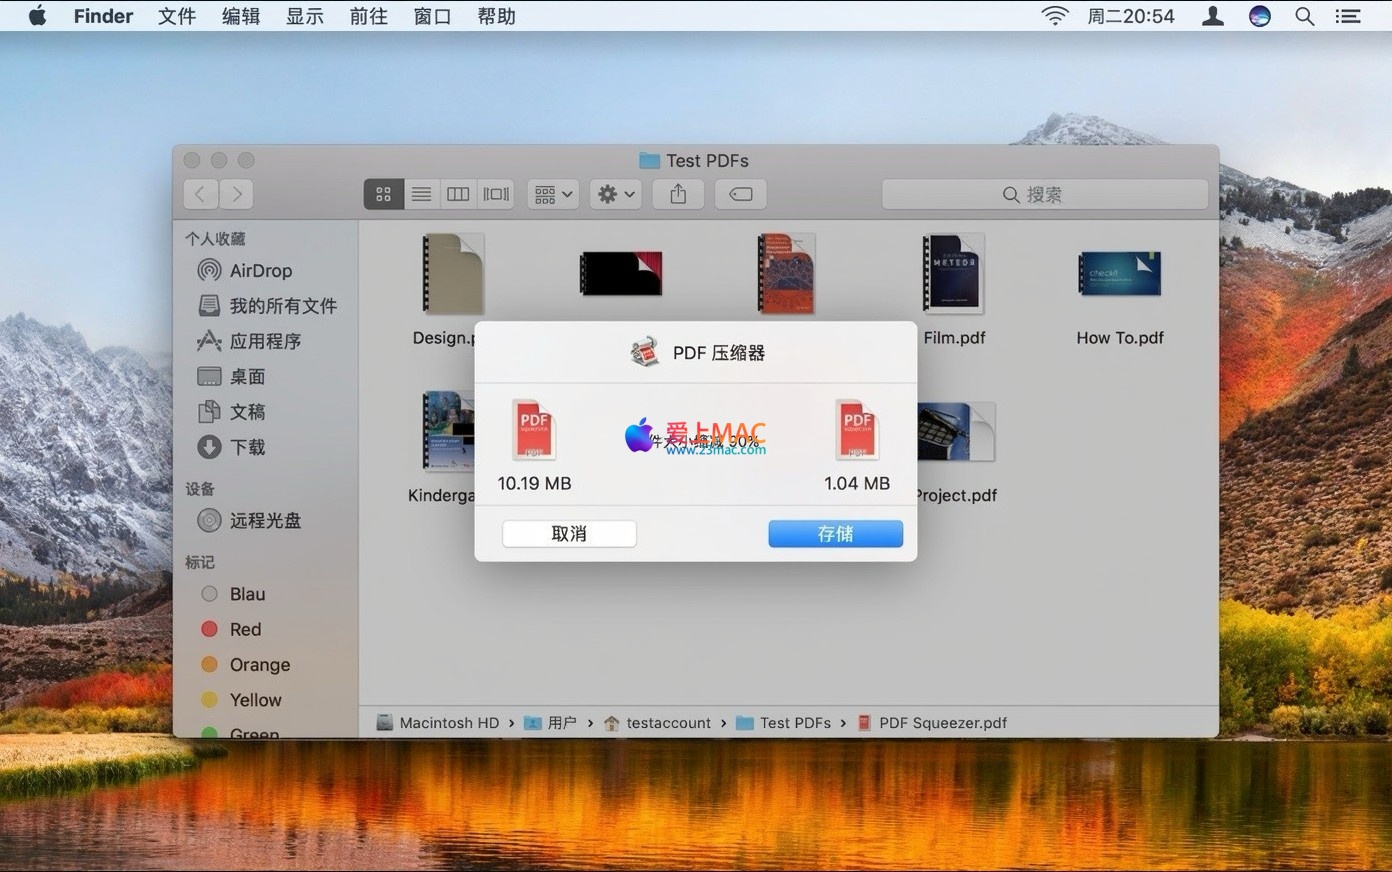1392x872 pixels.
Task: Open Spotlight search in menu bar
Action: (1304, 16)
